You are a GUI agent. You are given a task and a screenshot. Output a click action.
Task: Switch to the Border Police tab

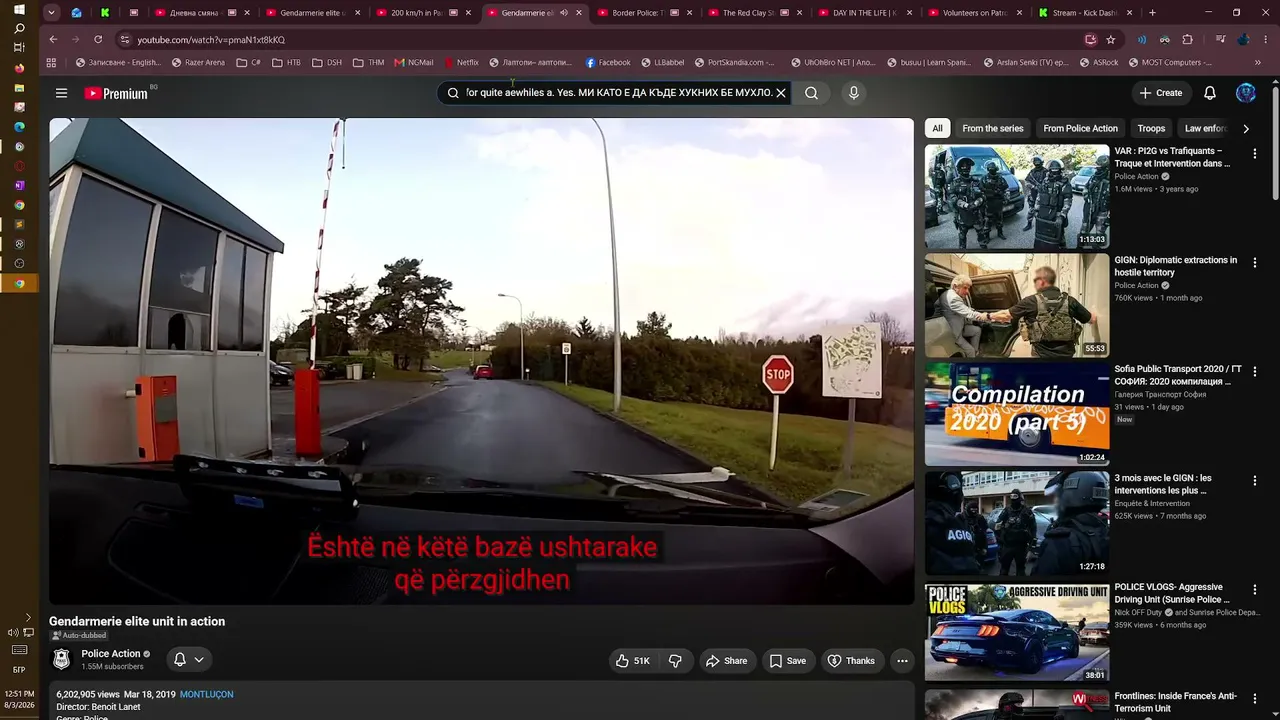point(646,13)
